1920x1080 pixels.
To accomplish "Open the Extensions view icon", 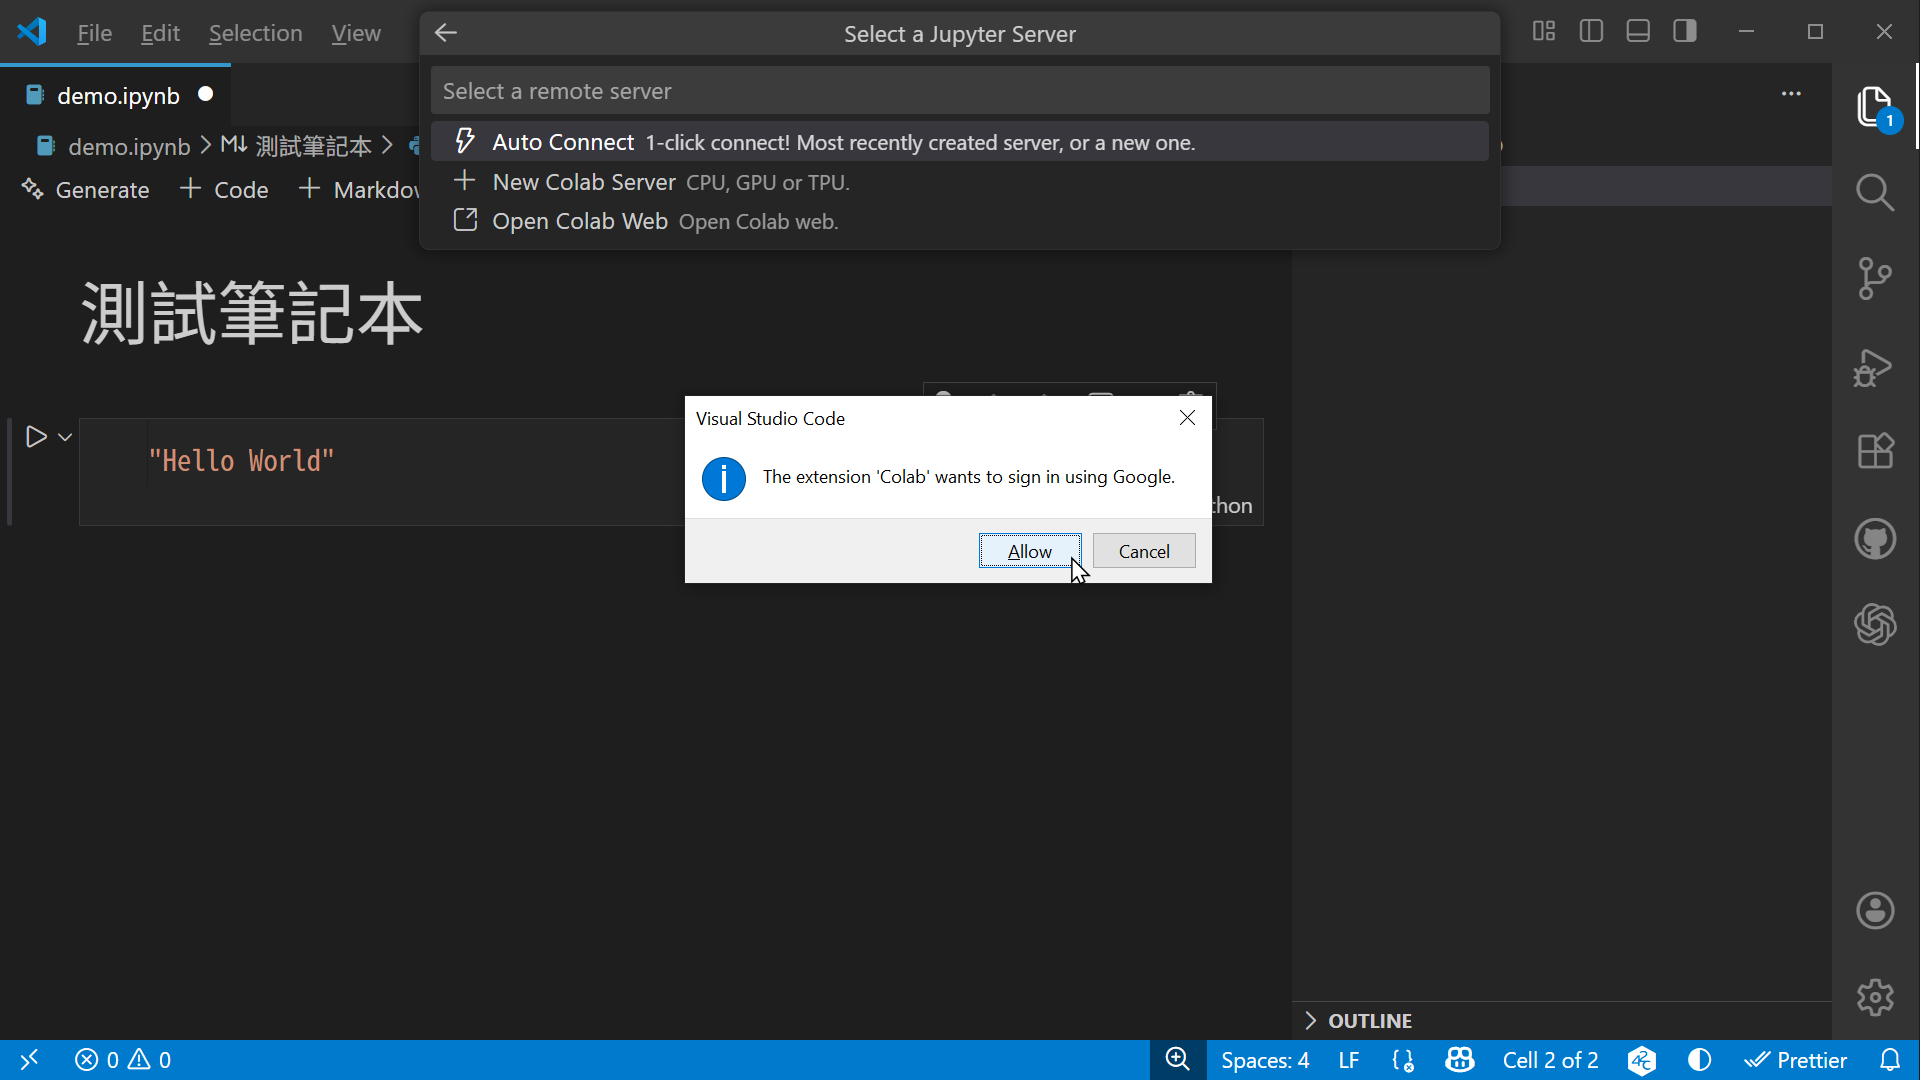I will 1875,451.
